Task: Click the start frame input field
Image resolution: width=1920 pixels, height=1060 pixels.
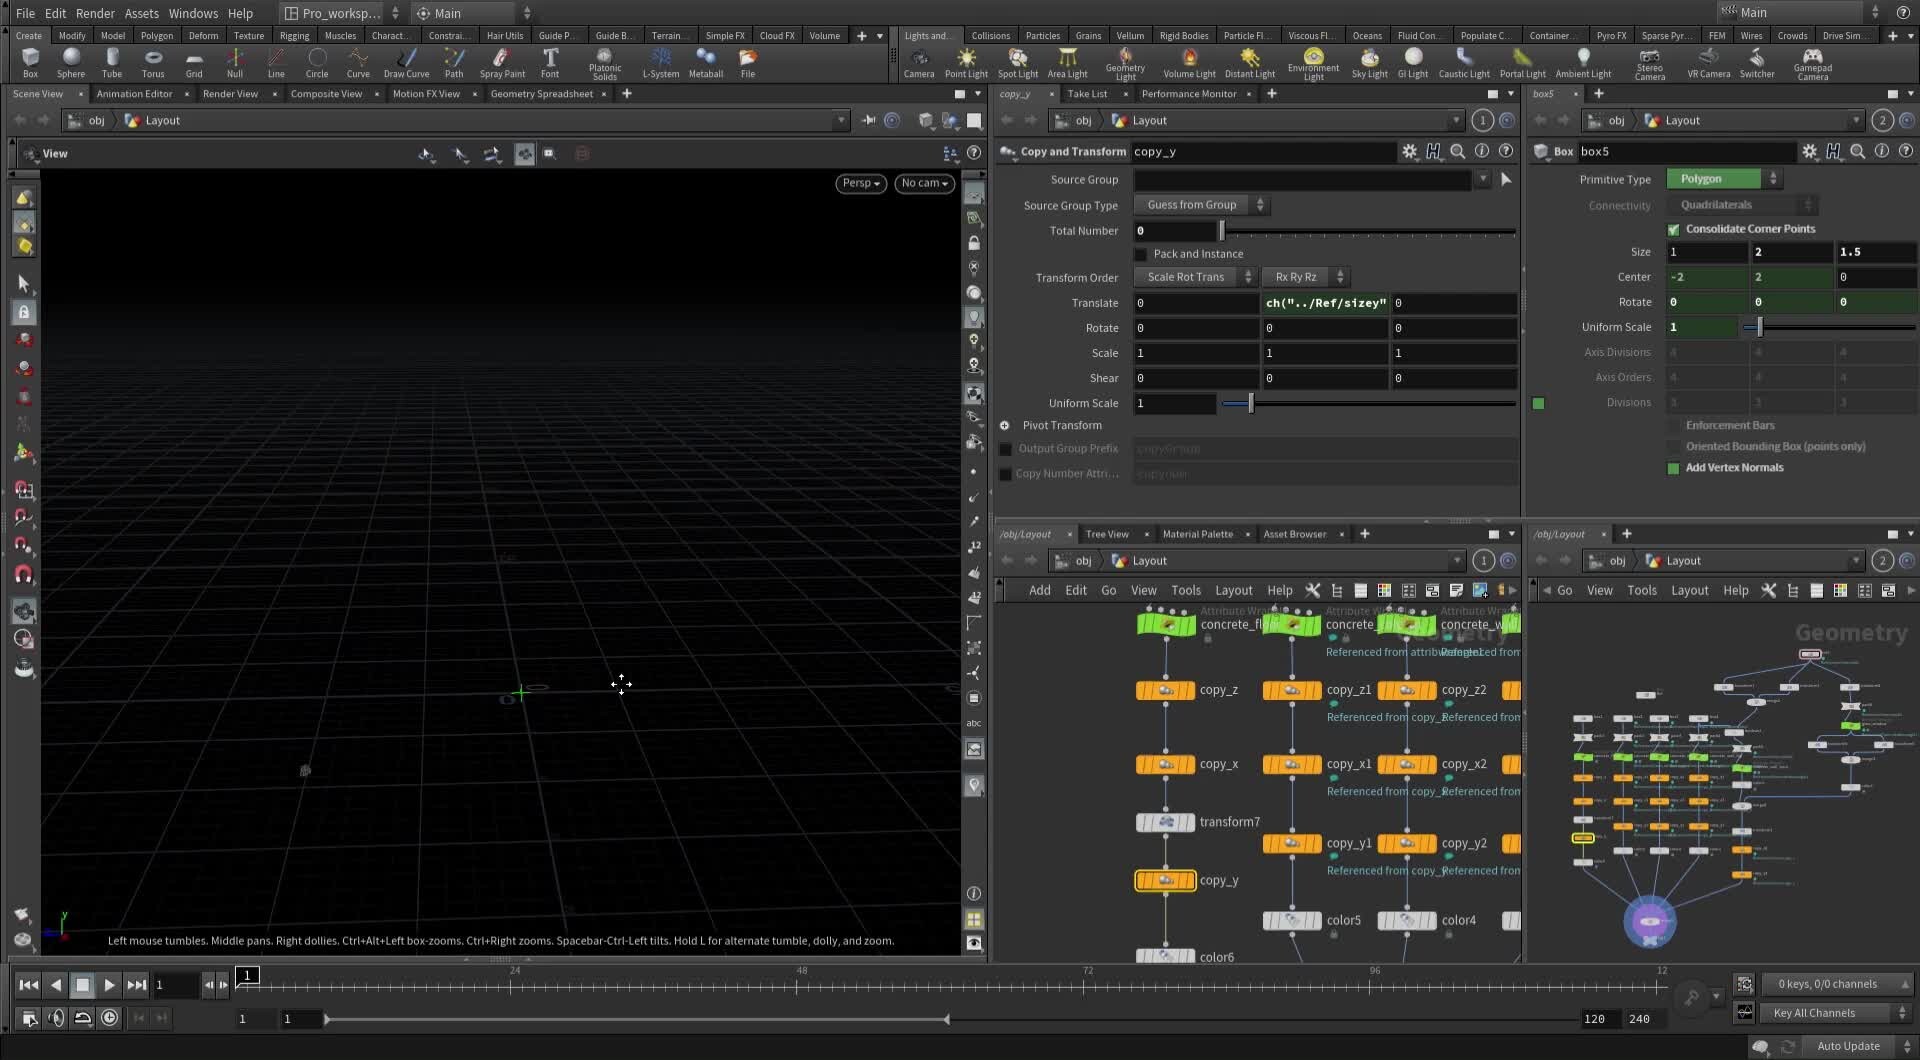Action: point(252,1018)
